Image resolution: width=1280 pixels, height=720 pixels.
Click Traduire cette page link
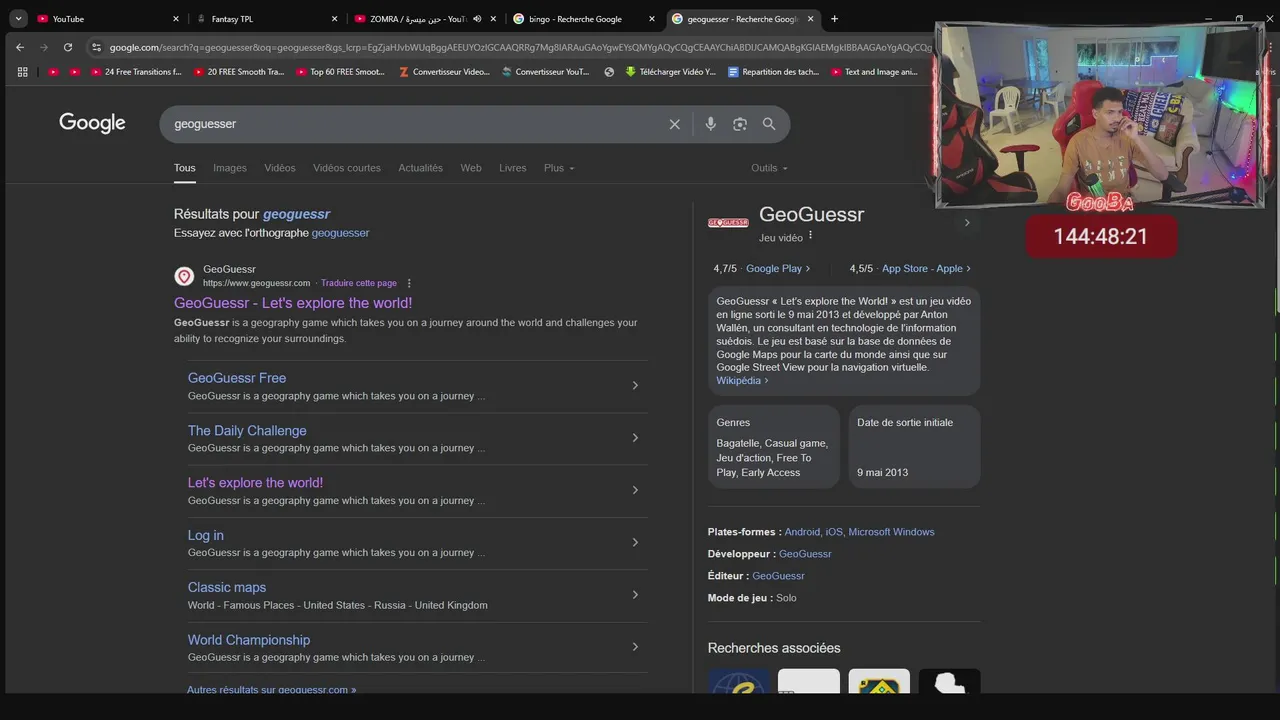pyautogui.click(x=359, y=283)
